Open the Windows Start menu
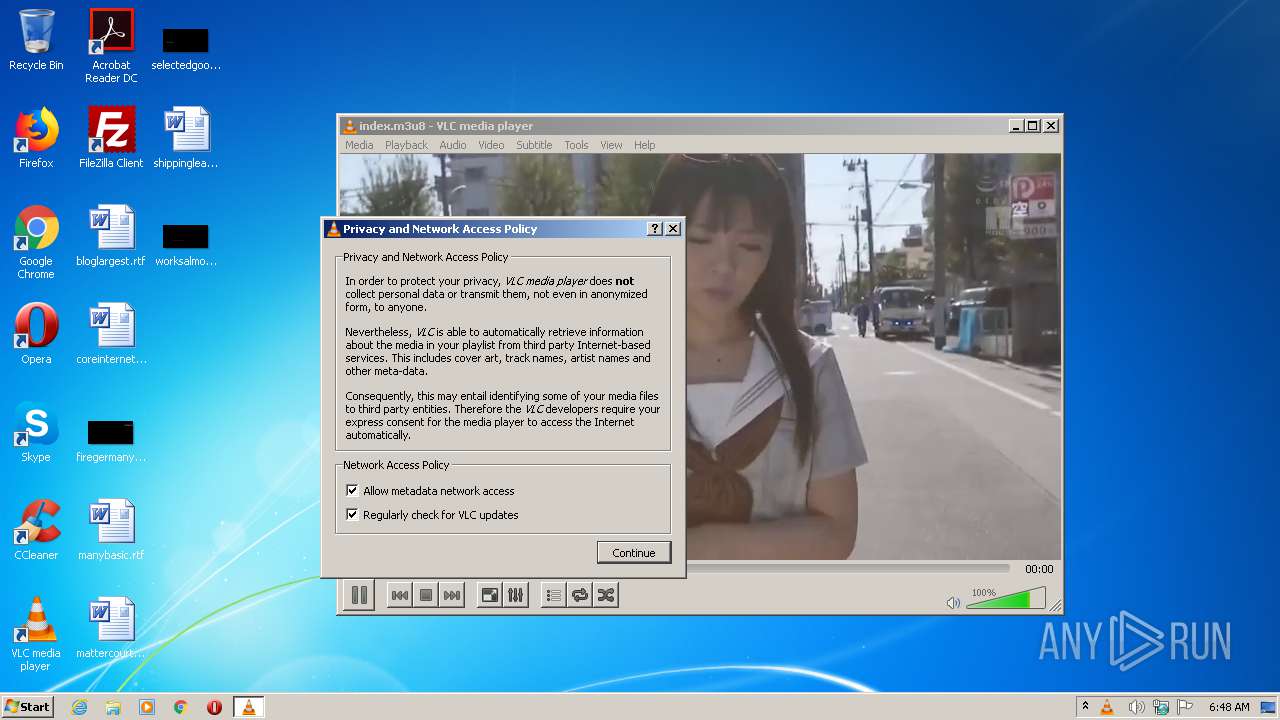This screenshot has width=1280, height=720. tap(27, 707)
